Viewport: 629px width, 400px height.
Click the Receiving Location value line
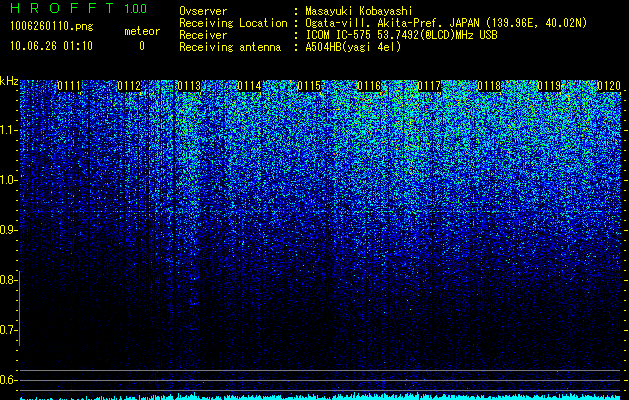pos(446,23)
